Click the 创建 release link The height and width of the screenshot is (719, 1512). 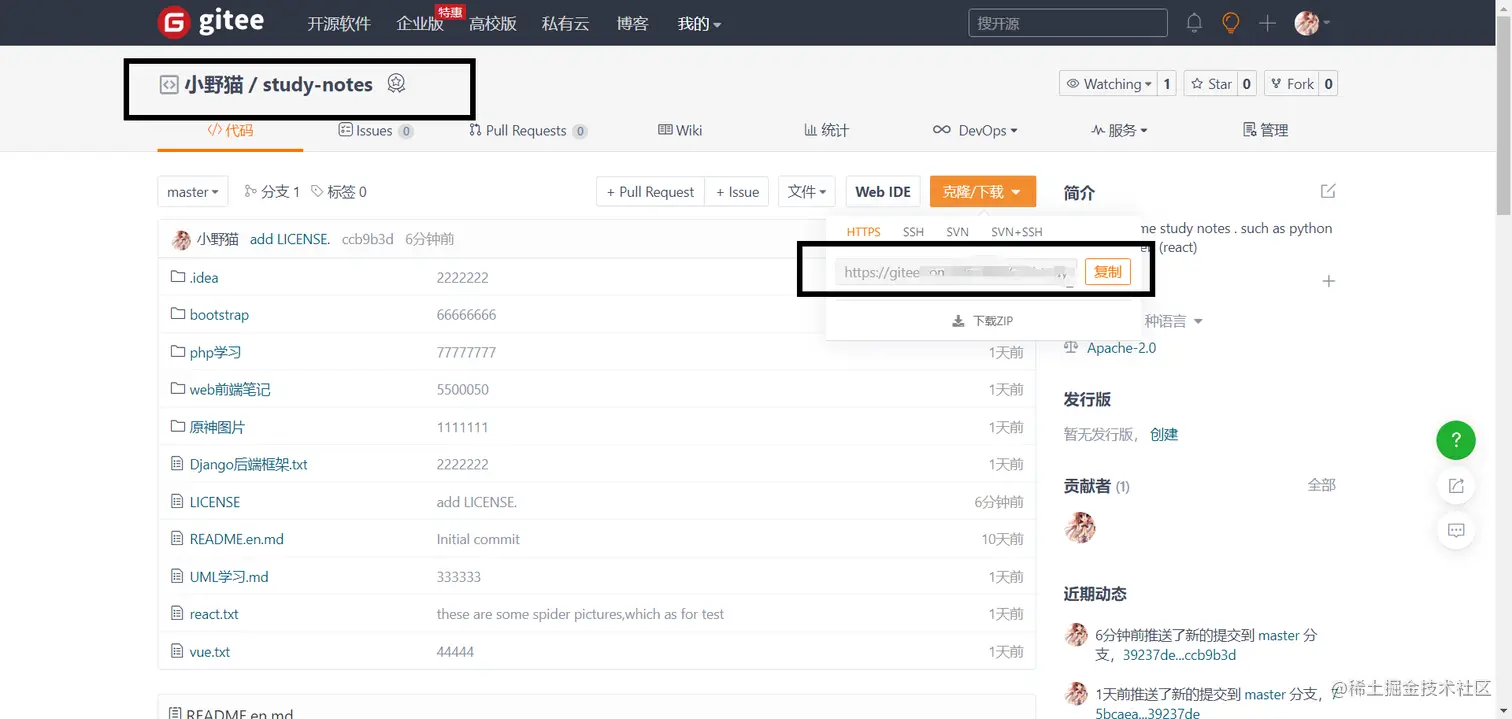pos(1164,434)
